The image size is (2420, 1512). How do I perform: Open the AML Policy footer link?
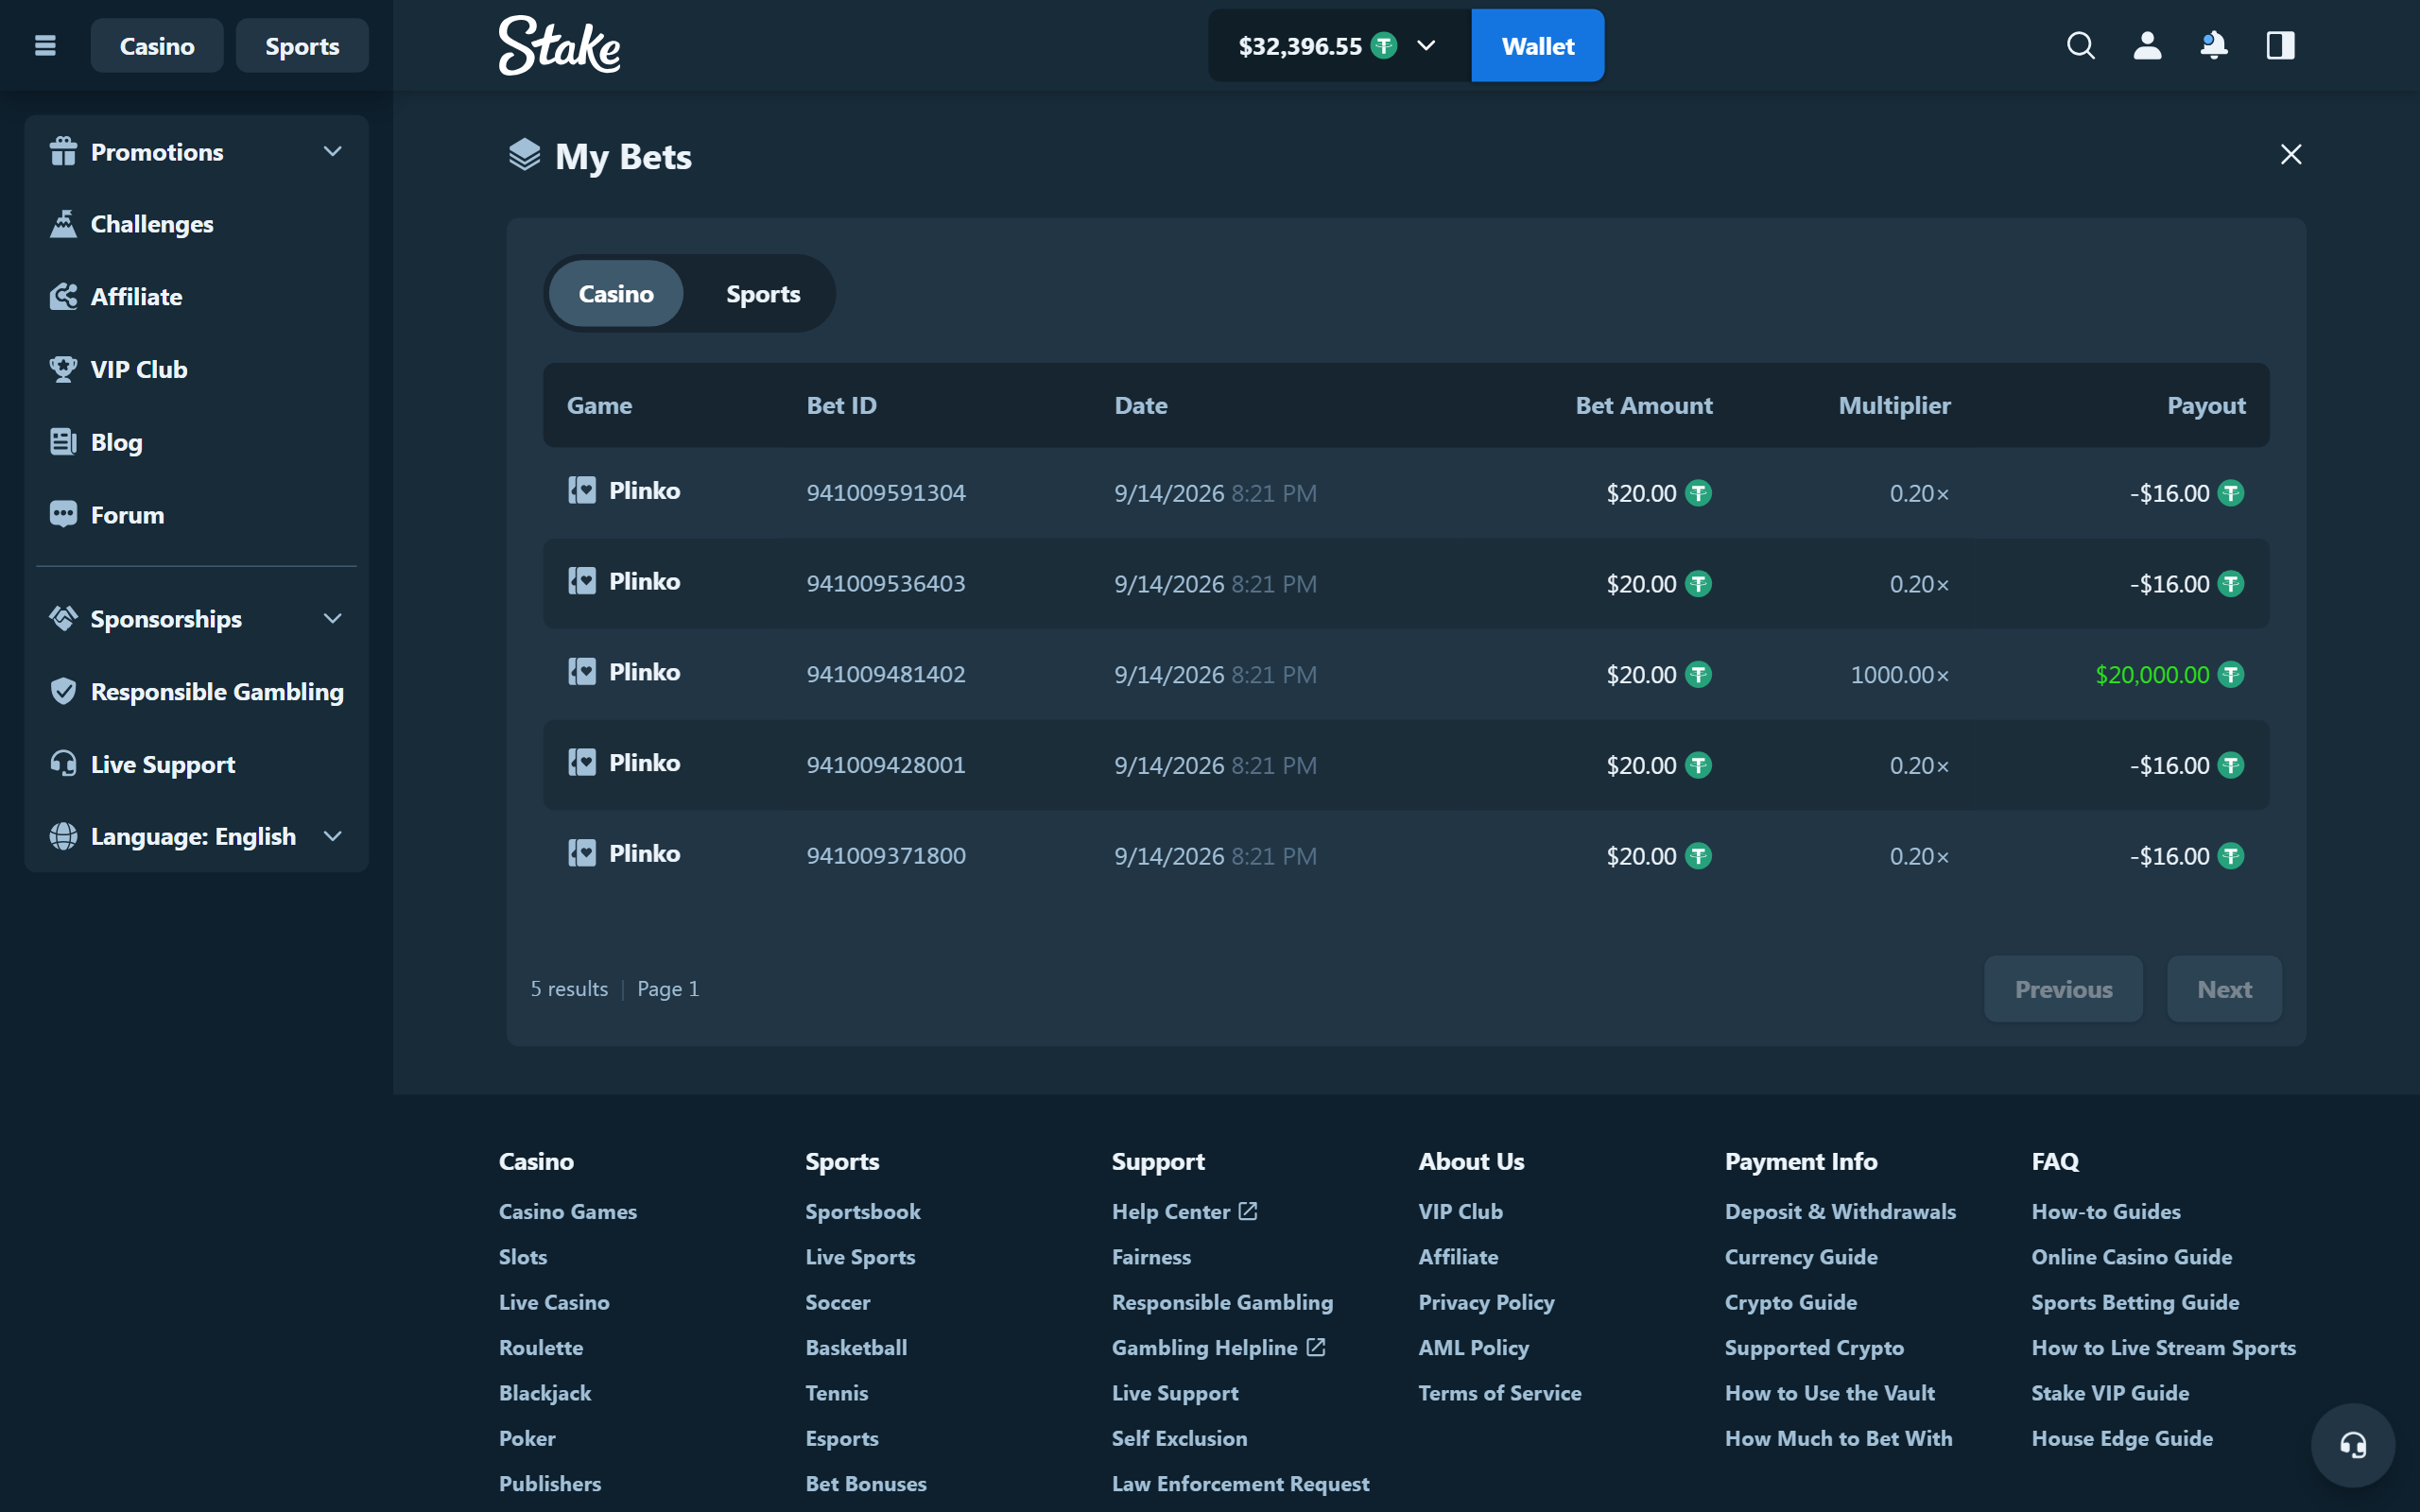point(1473,1347)
